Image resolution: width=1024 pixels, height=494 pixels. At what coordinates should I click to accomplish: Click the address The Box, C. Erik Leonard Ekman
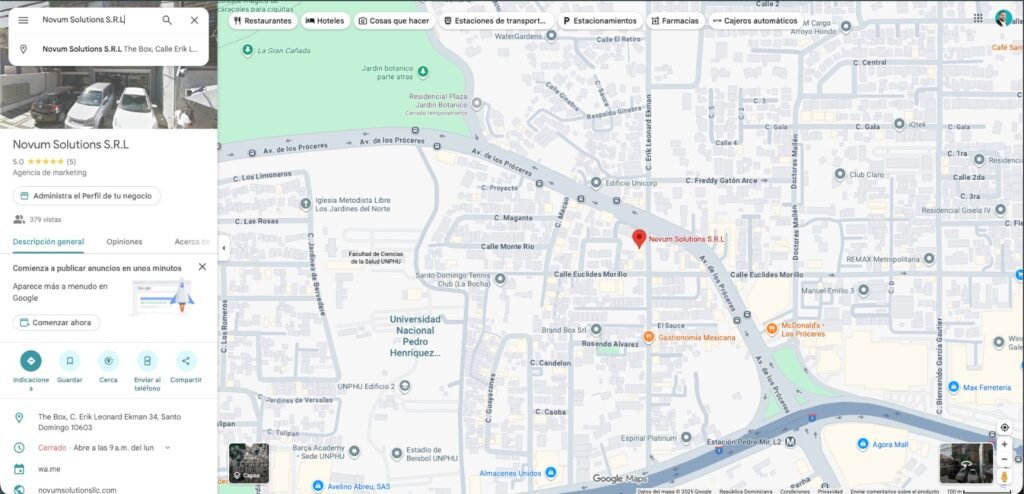(109, 422)
